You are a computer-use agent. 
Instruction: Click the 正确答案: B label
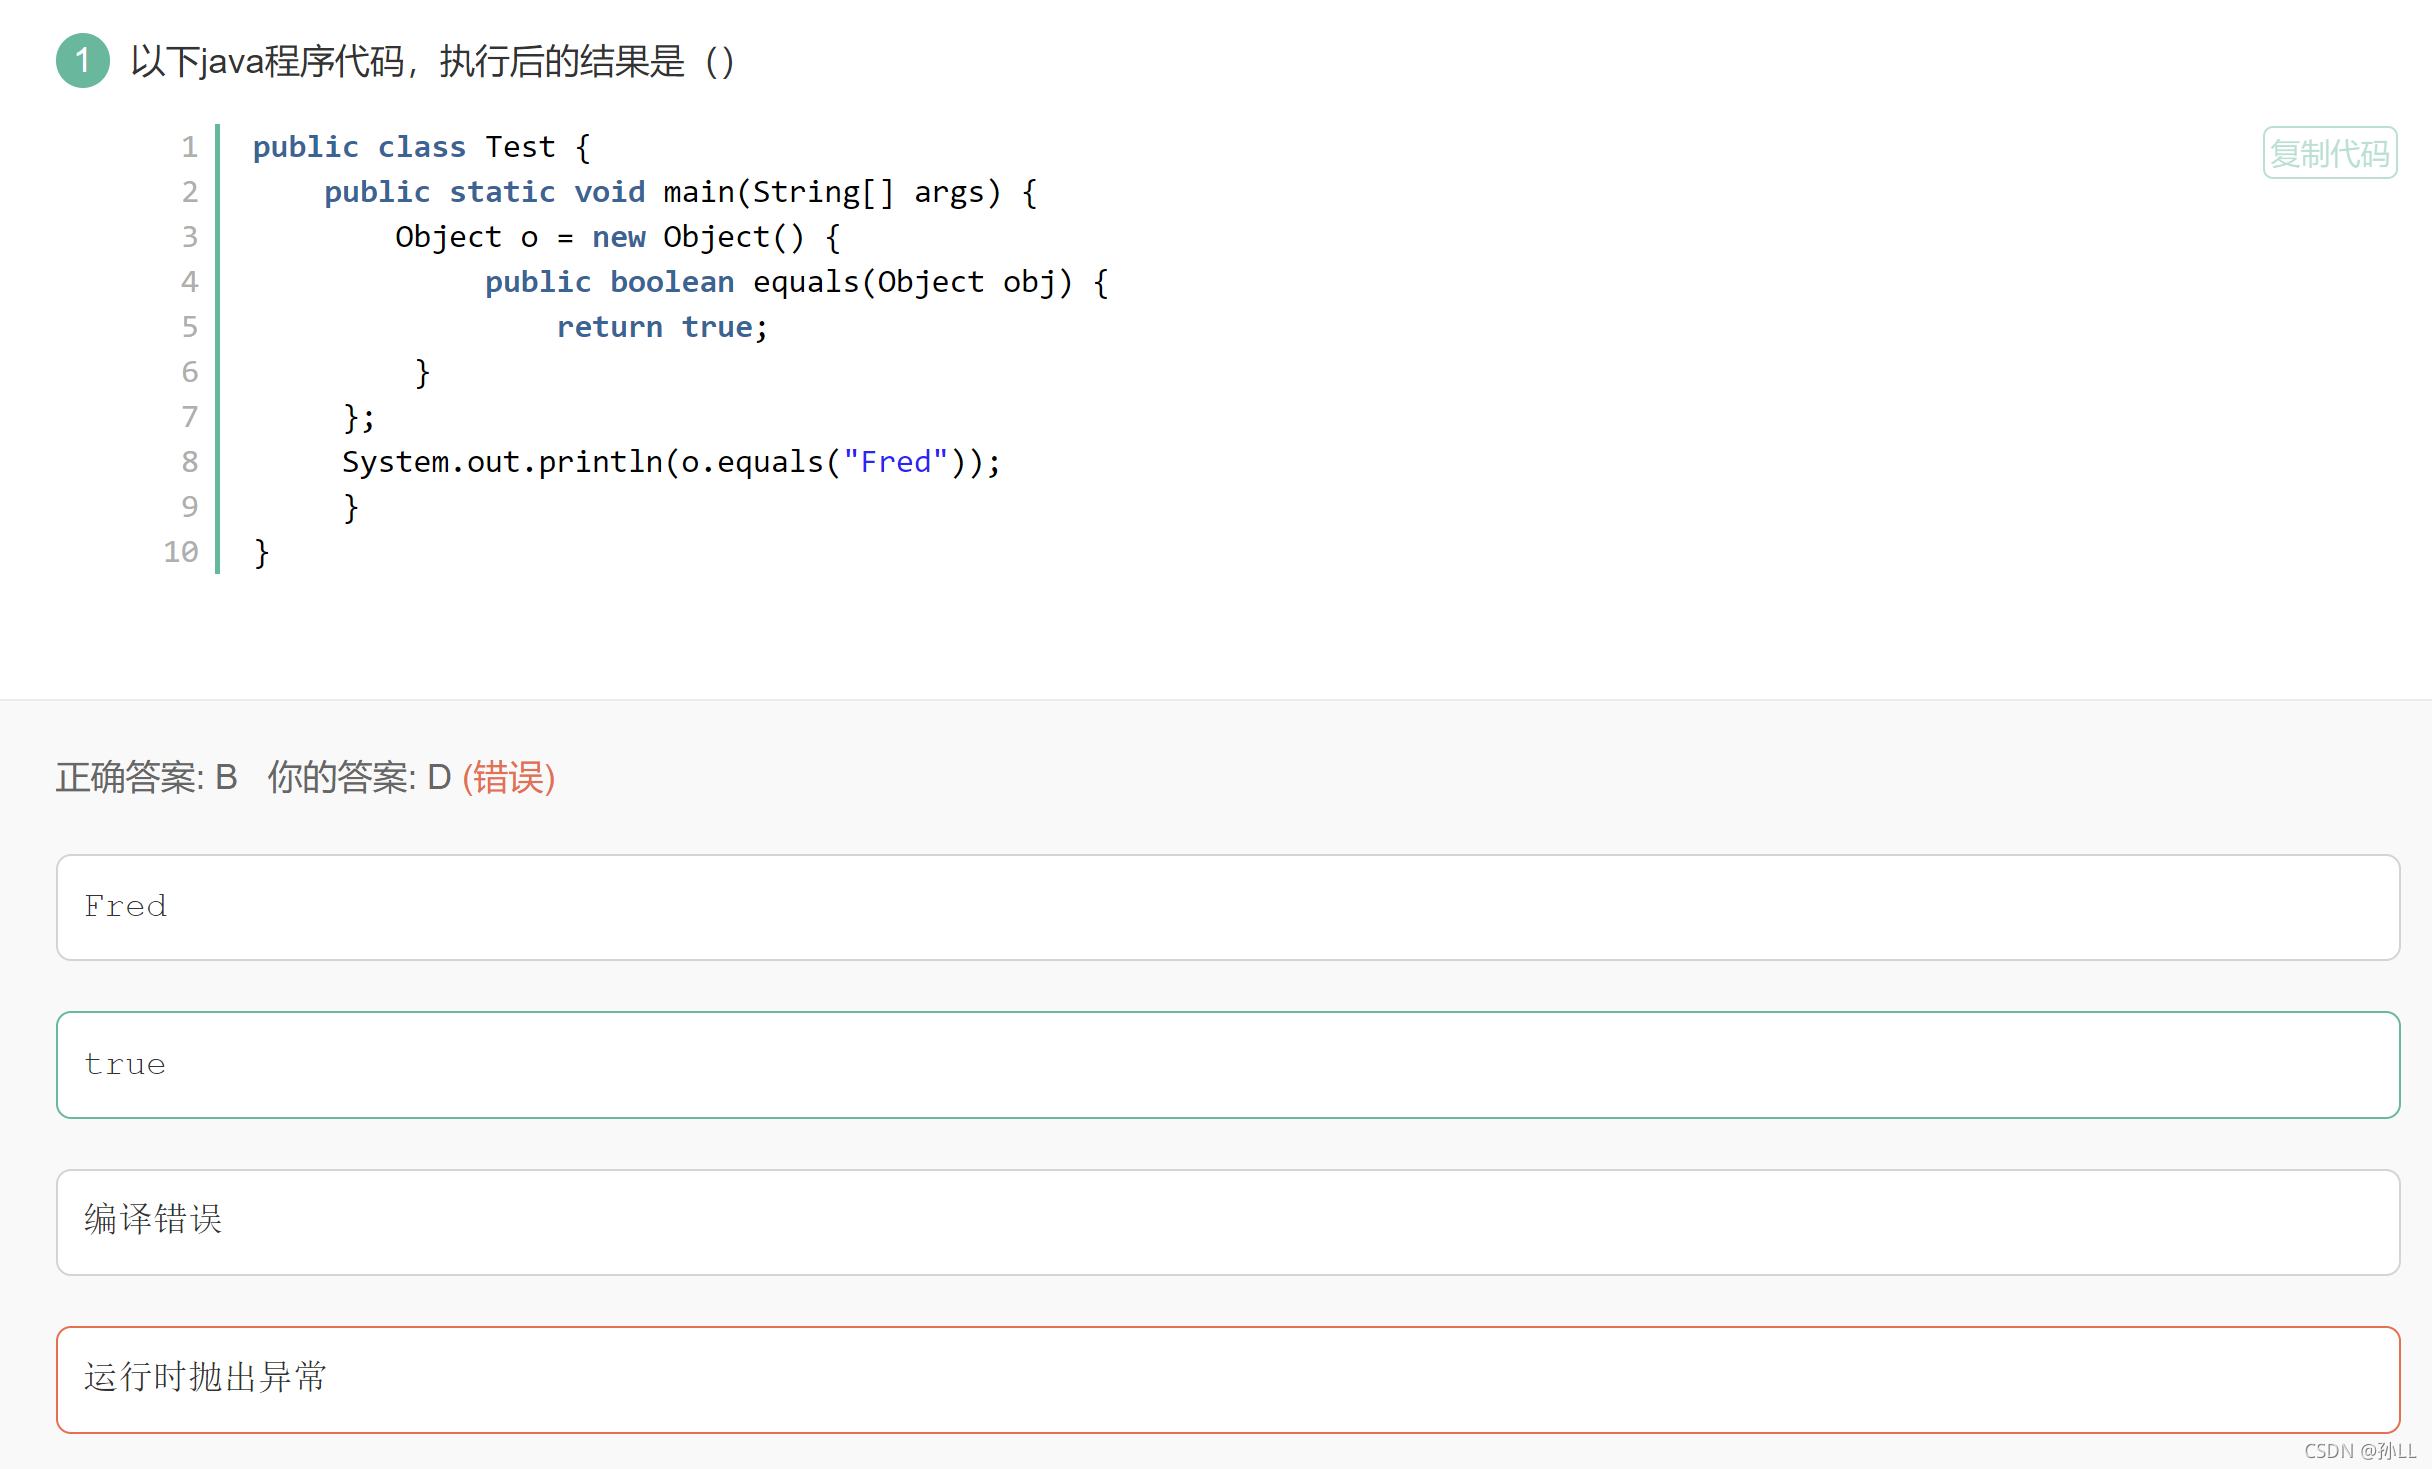click(147, 777)
